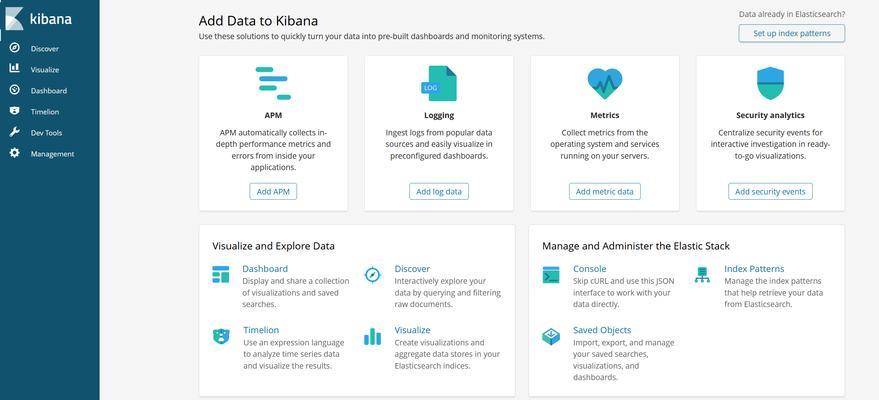
Task: Click the Timelion mask icon in sidebar
Action: (15, 111)
